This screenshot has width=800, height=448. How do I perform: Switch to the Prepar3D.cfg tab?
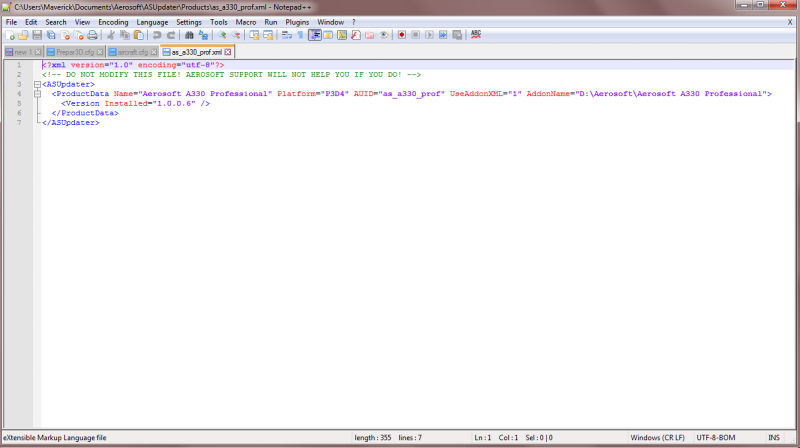pyautogui.click(x=74, y=52)
